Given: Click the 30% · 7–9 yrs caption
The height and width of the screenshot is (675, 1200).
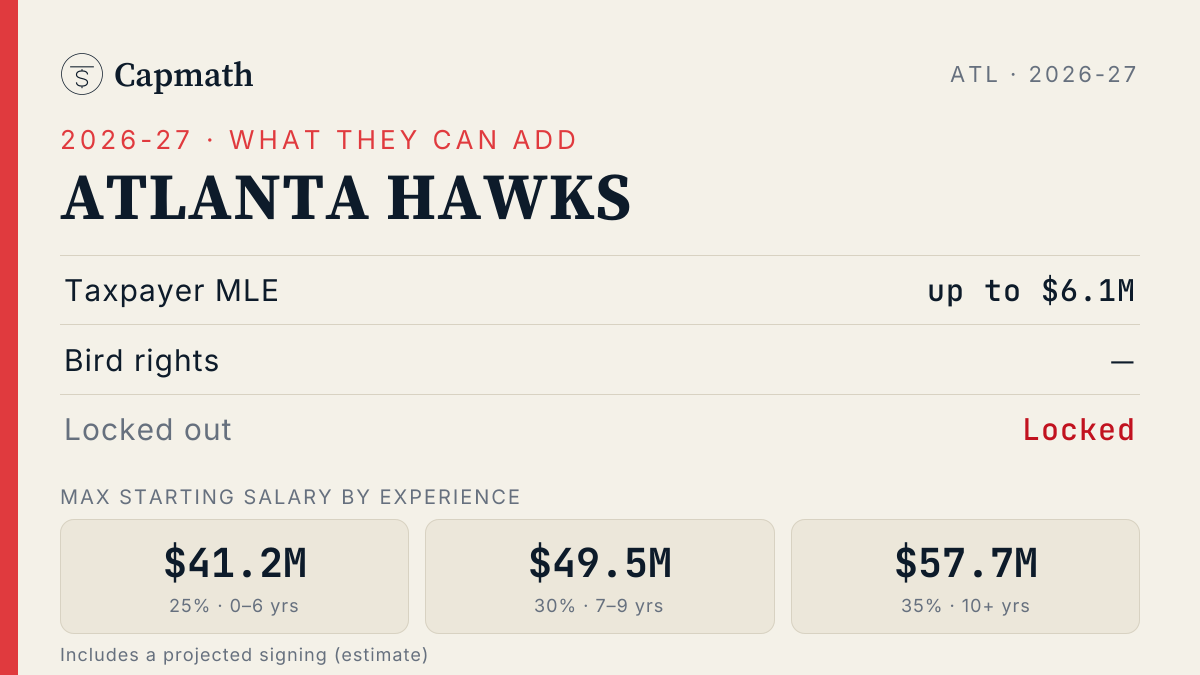Looking at the screenshot, I should click(x=600, y=606).
